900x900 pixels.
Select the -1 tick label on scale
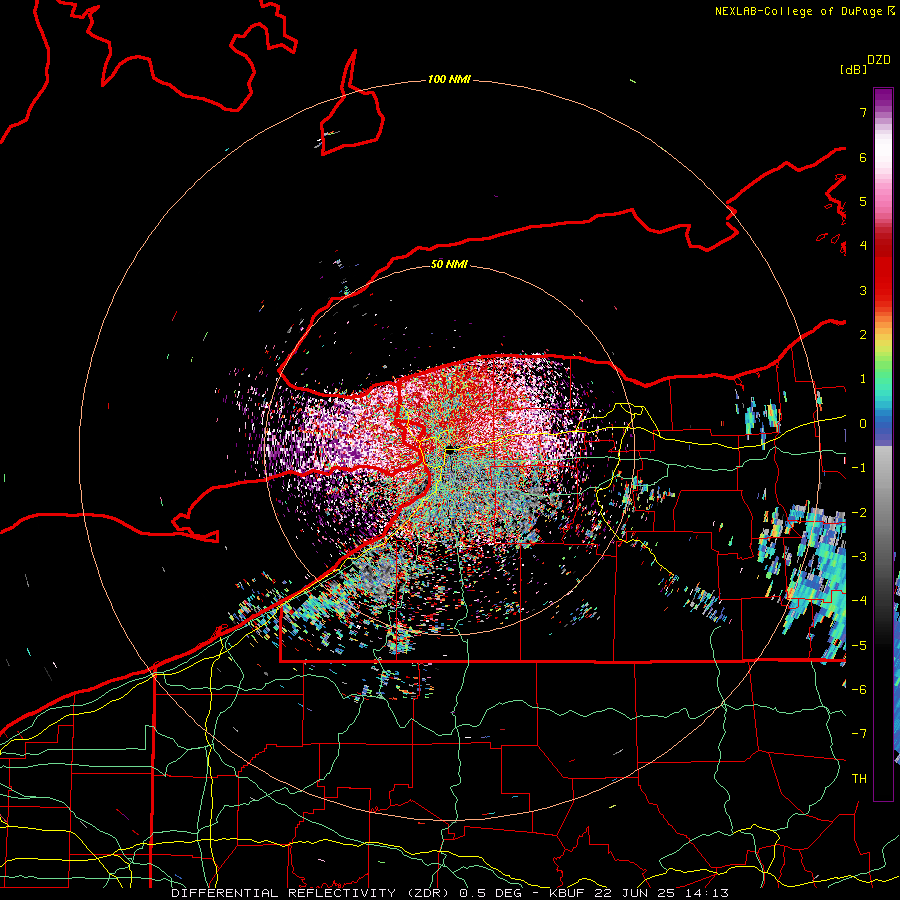(x=859, y=468)
